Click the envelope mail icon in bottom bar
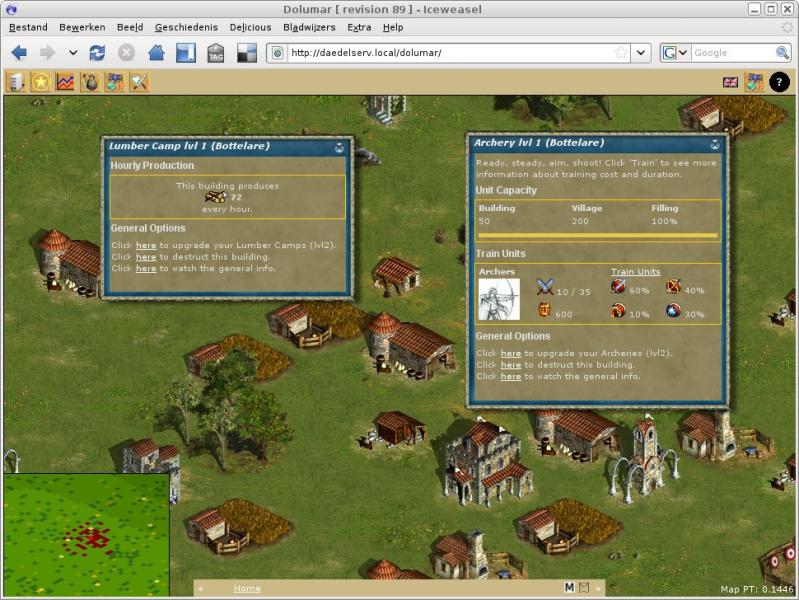The image size is (799, 600). click(x=584, y=588)
